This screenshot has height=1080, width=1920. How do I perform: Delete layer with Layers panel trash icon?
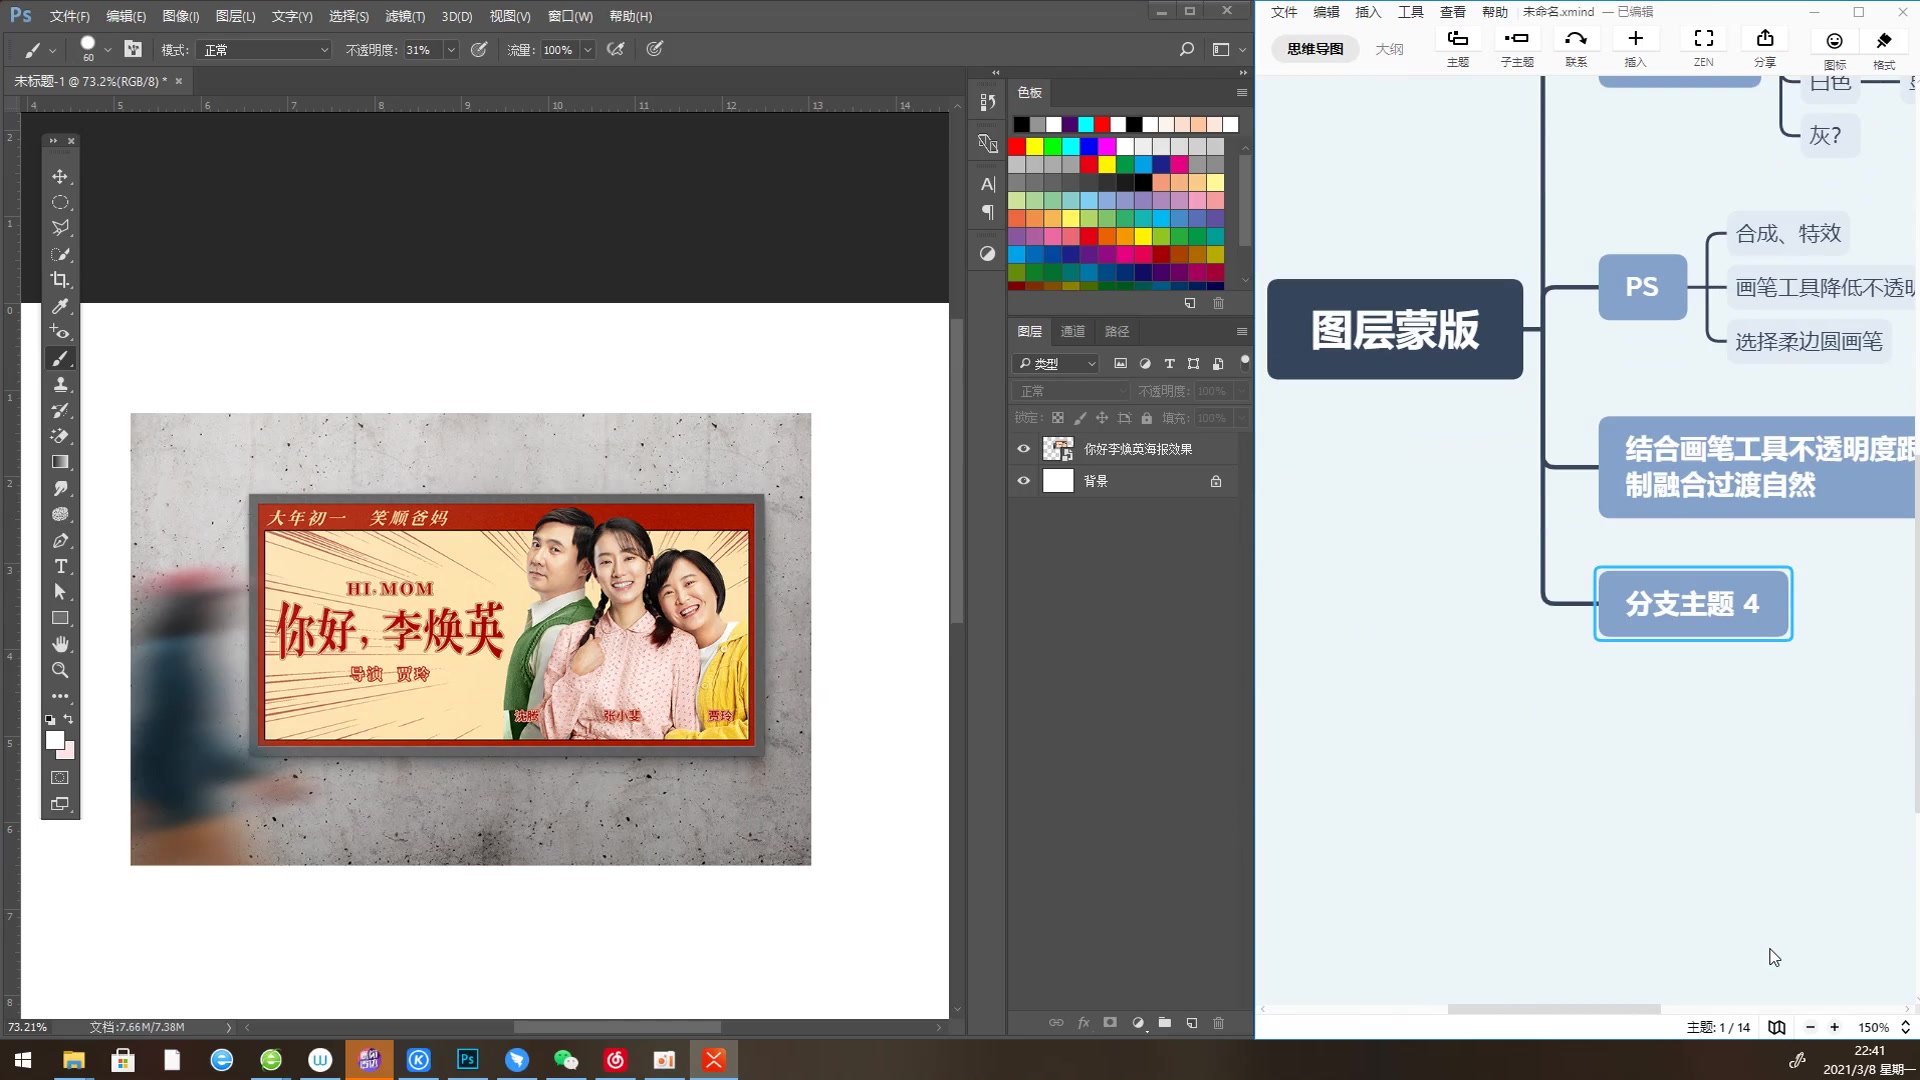coord(1218,1023)
